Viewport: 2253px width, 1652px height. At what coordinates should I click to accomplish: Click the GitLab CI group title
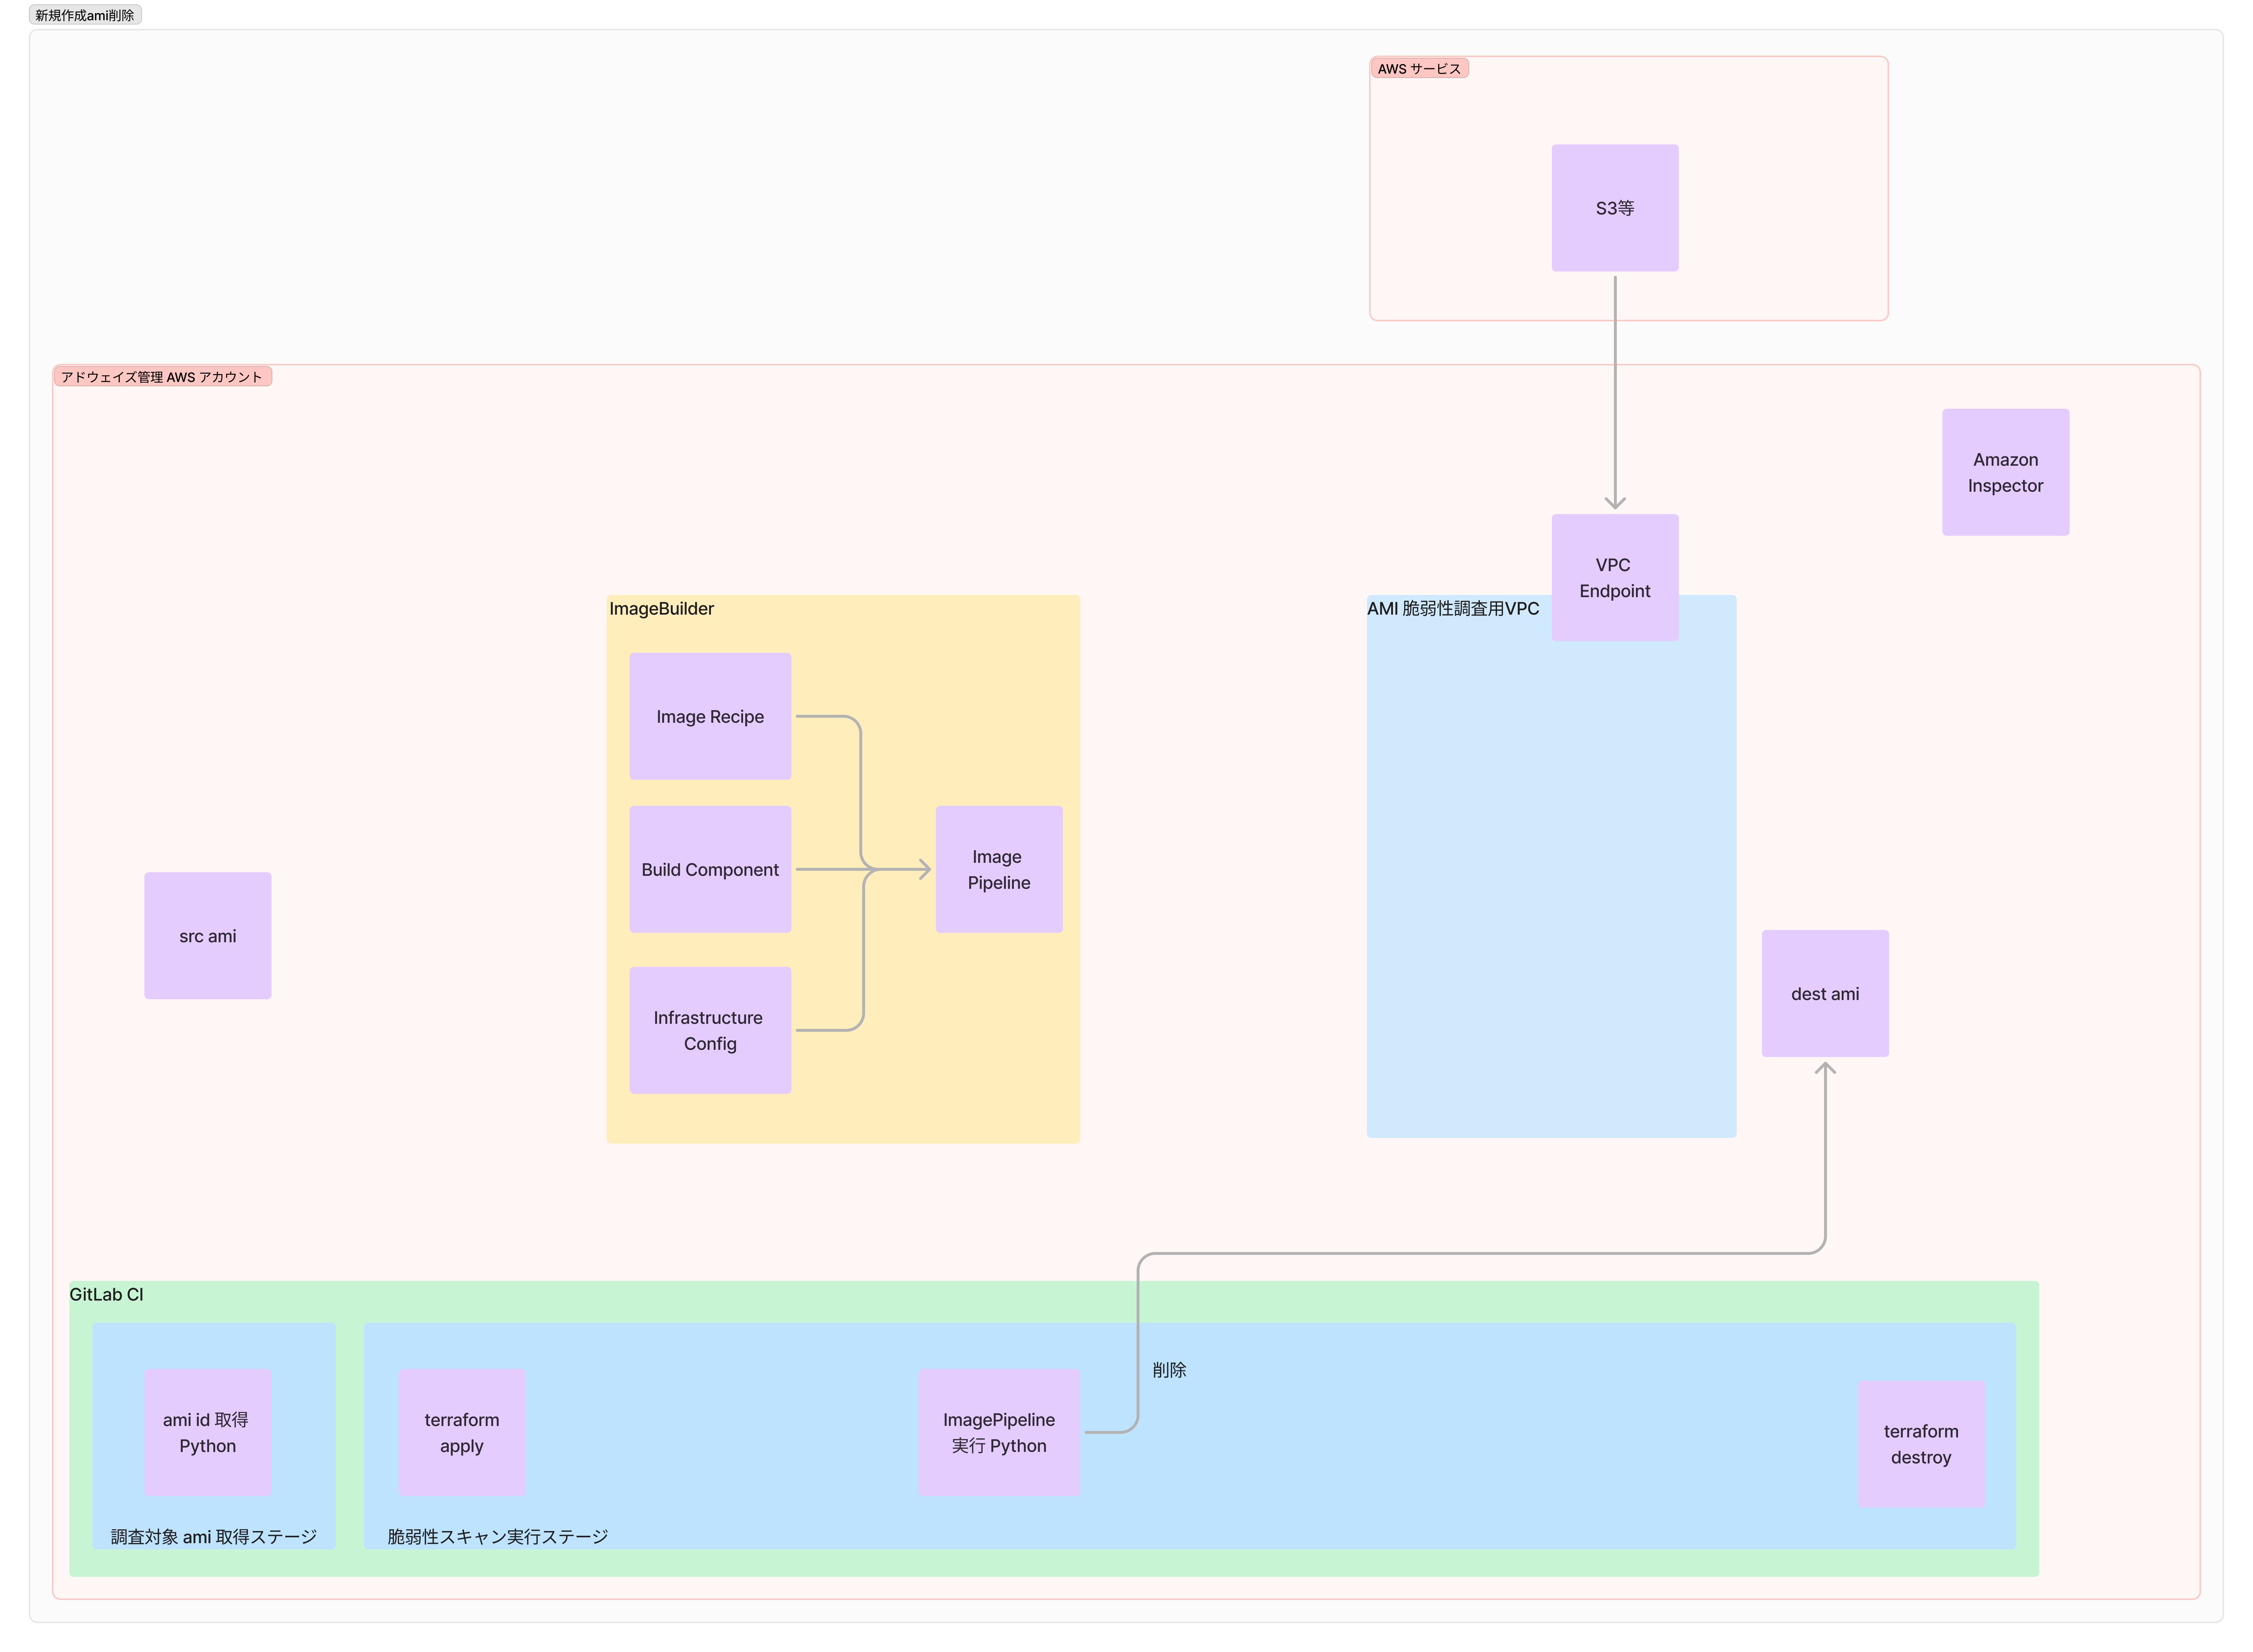pos(106,1294)
